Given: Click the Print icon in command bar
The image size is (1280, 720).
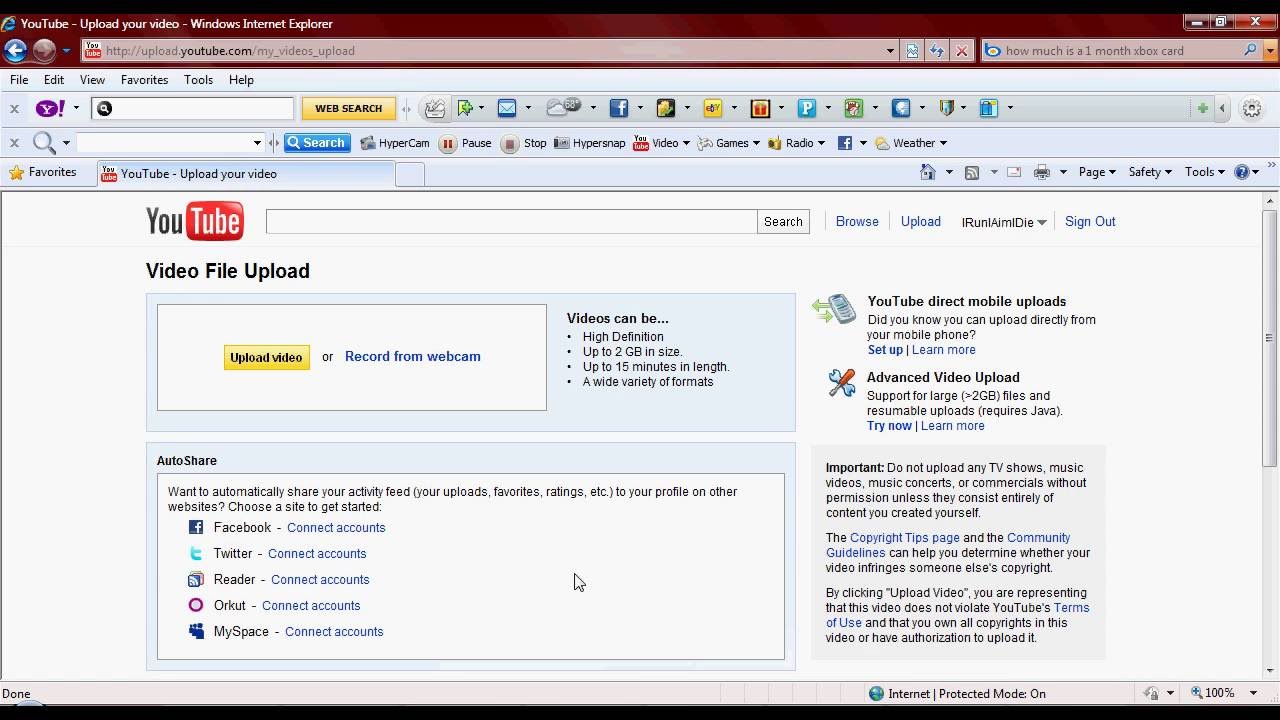Looking at the screenshot, I should (x=1042, y=172).
